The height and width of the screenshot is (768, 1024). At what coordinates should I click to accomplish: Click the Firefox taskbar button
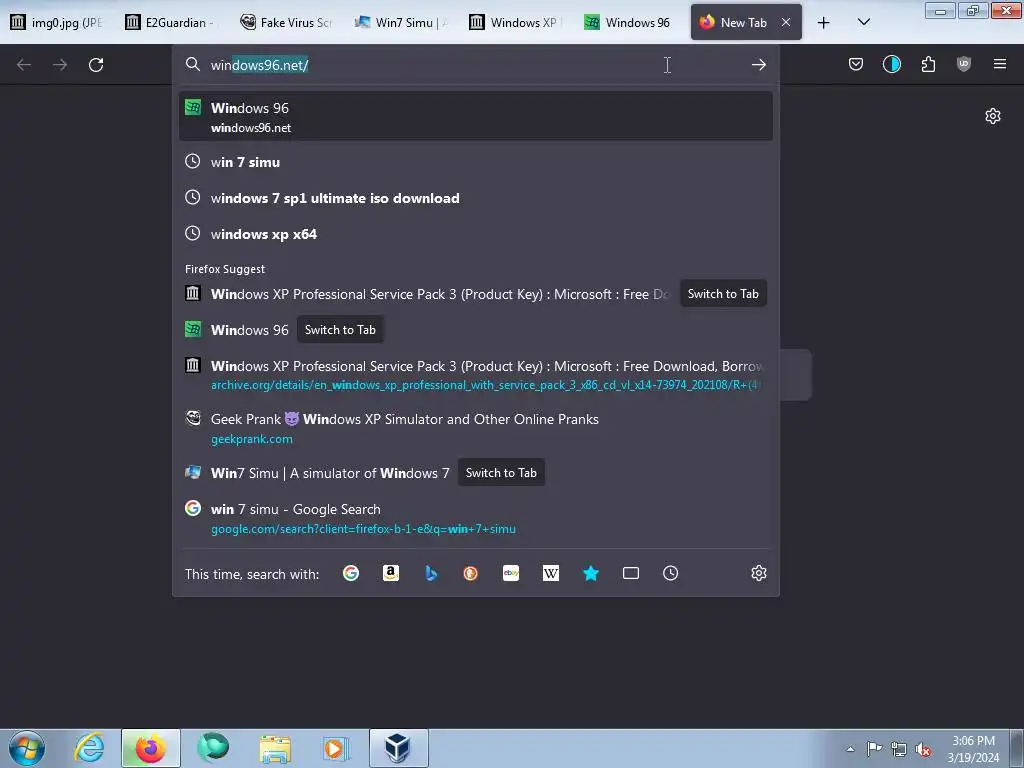(x=150, y=748)
